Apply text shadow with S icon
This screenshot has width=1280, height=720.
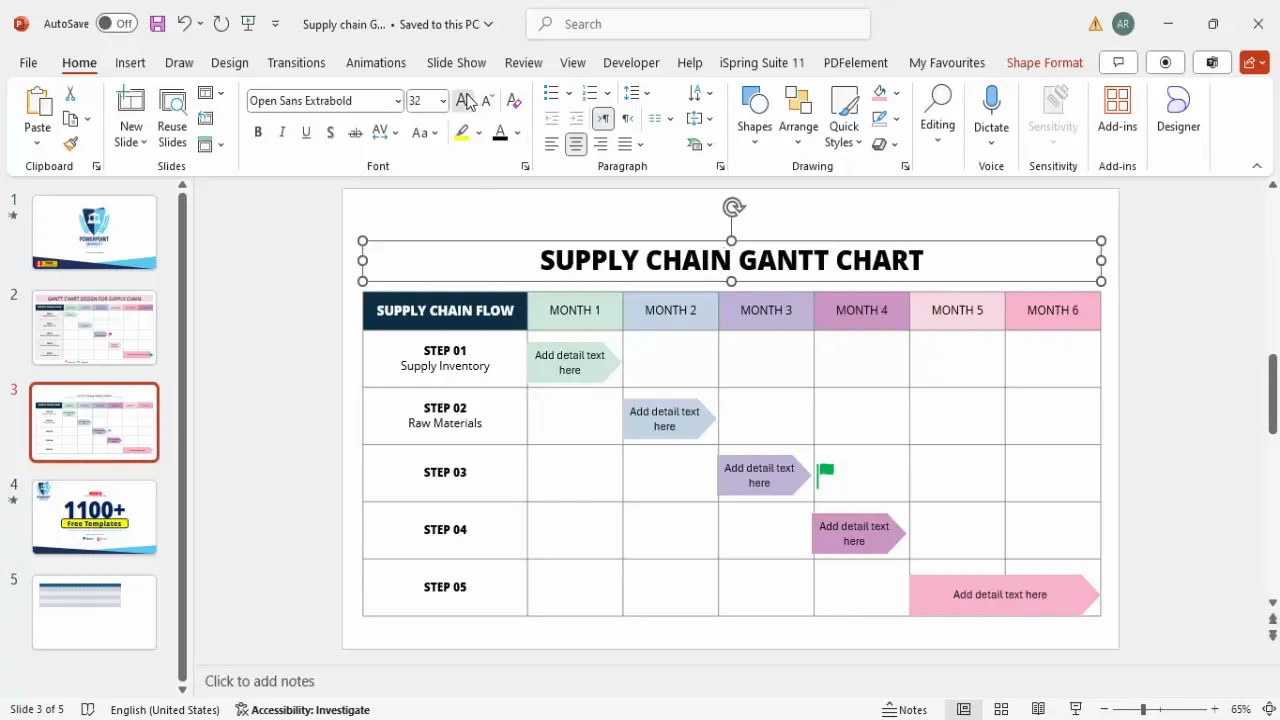click(330, 132)
